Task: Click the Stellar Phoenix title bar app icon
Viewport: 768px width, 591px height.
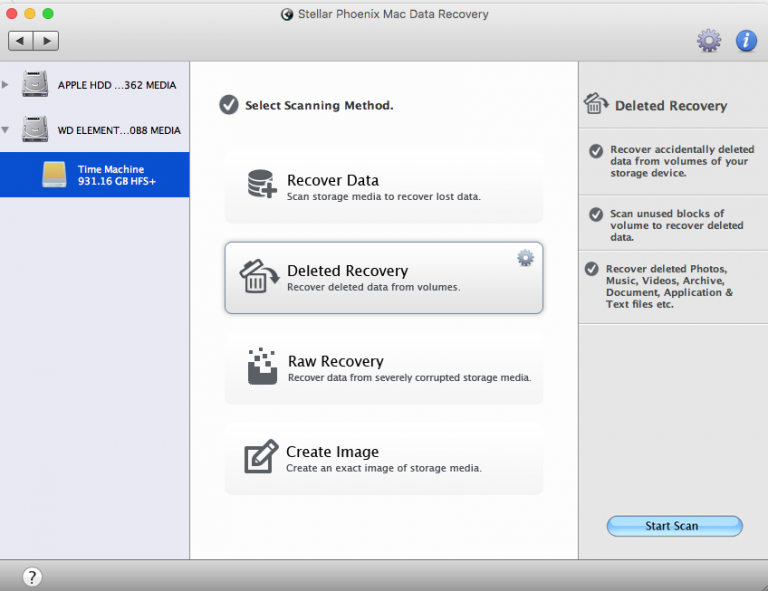Action: (x=287, y=14)
